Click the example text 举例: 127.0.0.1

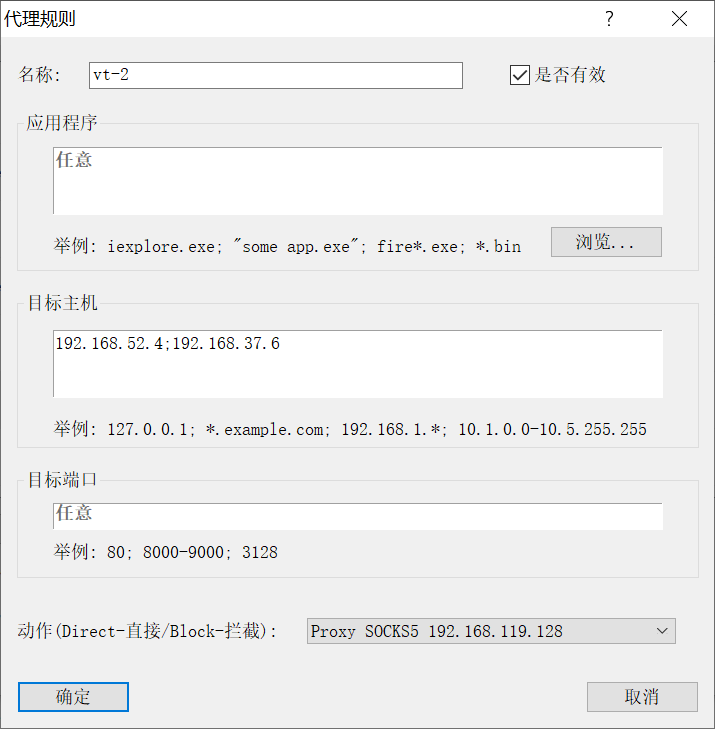(350, 429)
